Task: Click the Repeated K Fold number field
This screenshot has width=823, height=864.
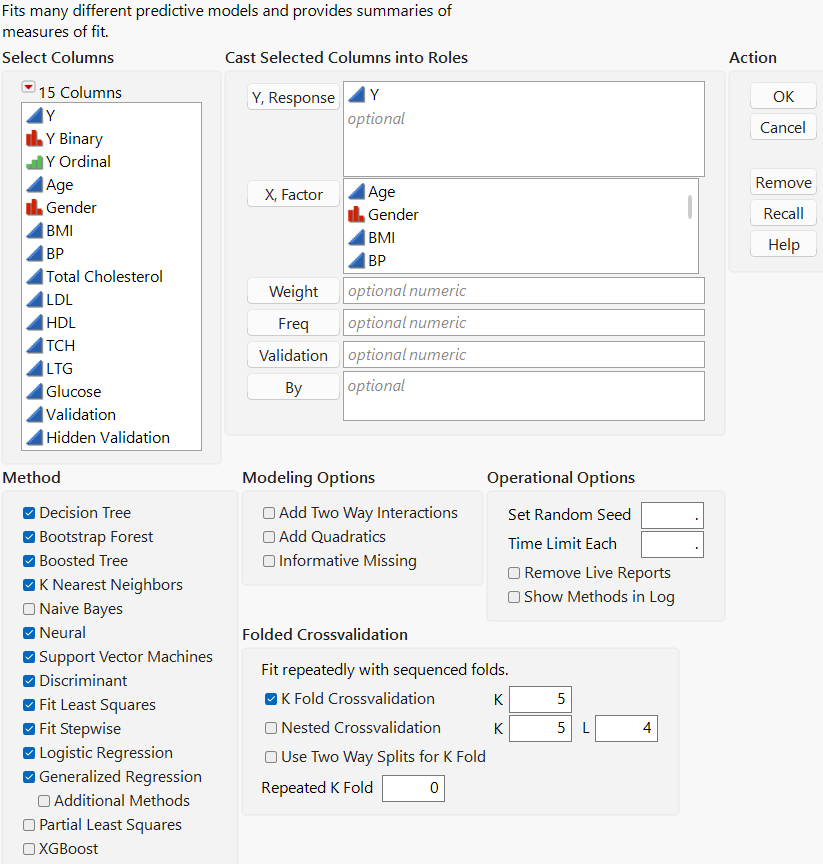Action: pos(412,788)
